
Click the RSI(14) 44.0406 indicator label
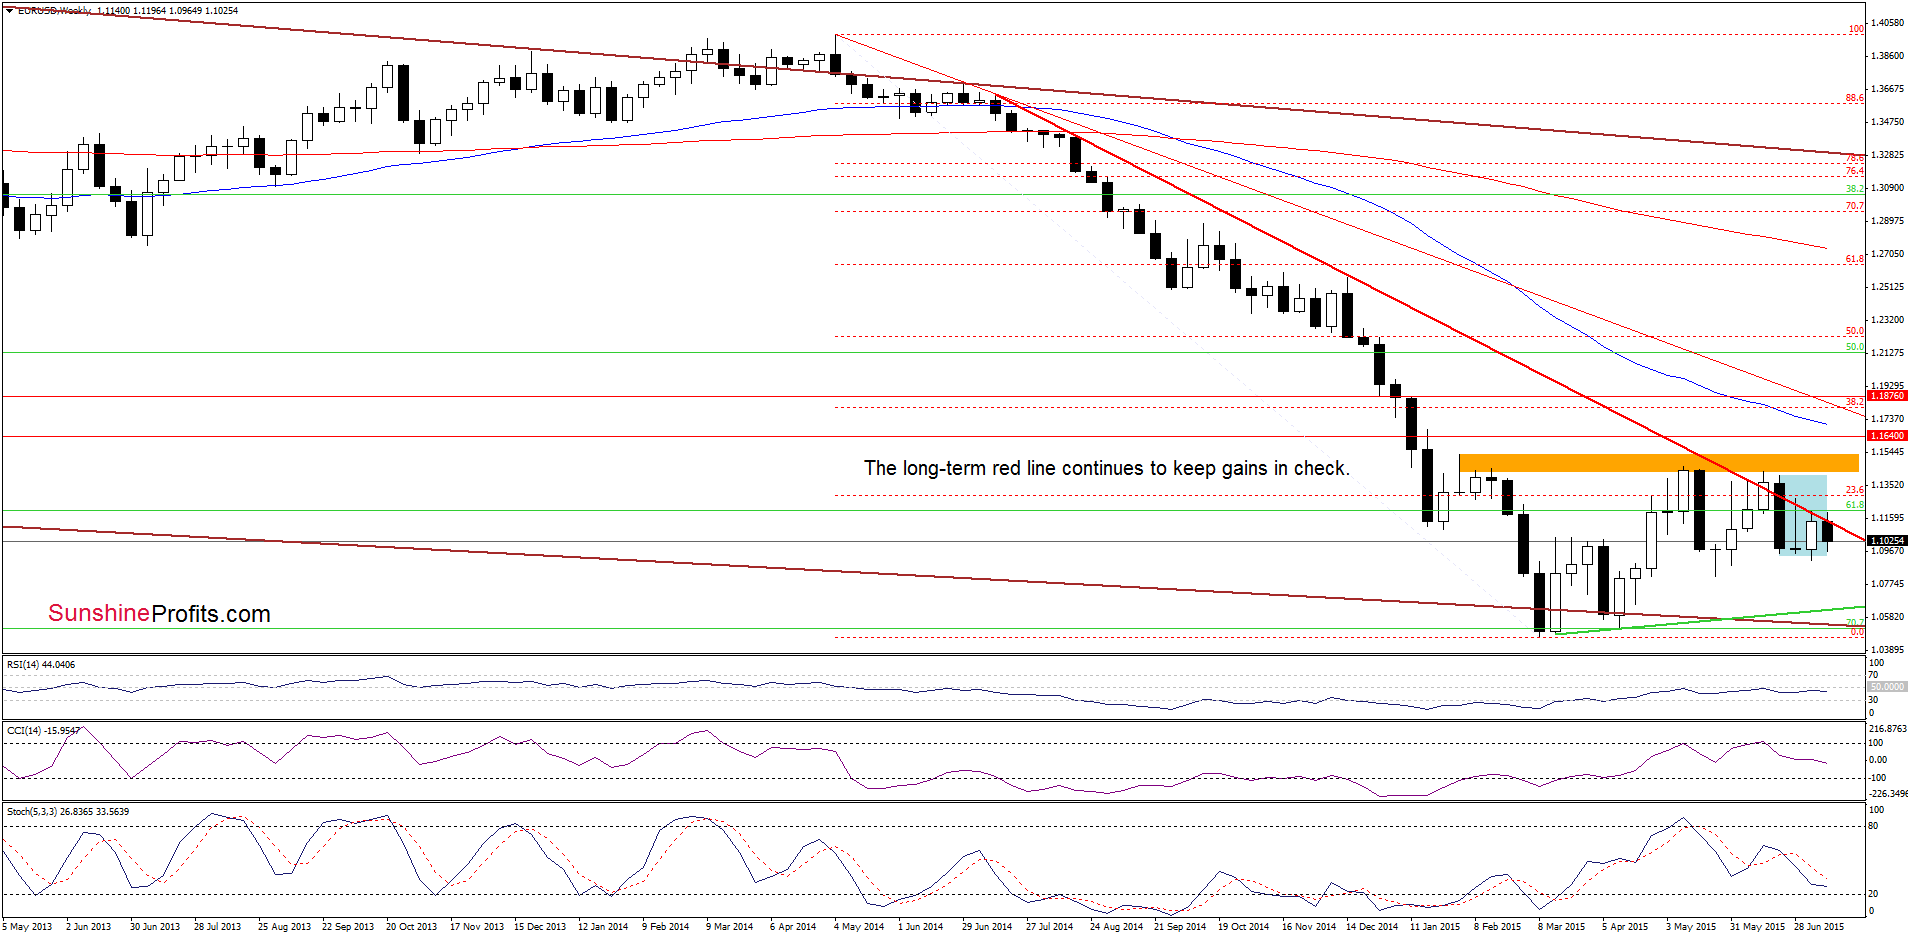[40, 665]
